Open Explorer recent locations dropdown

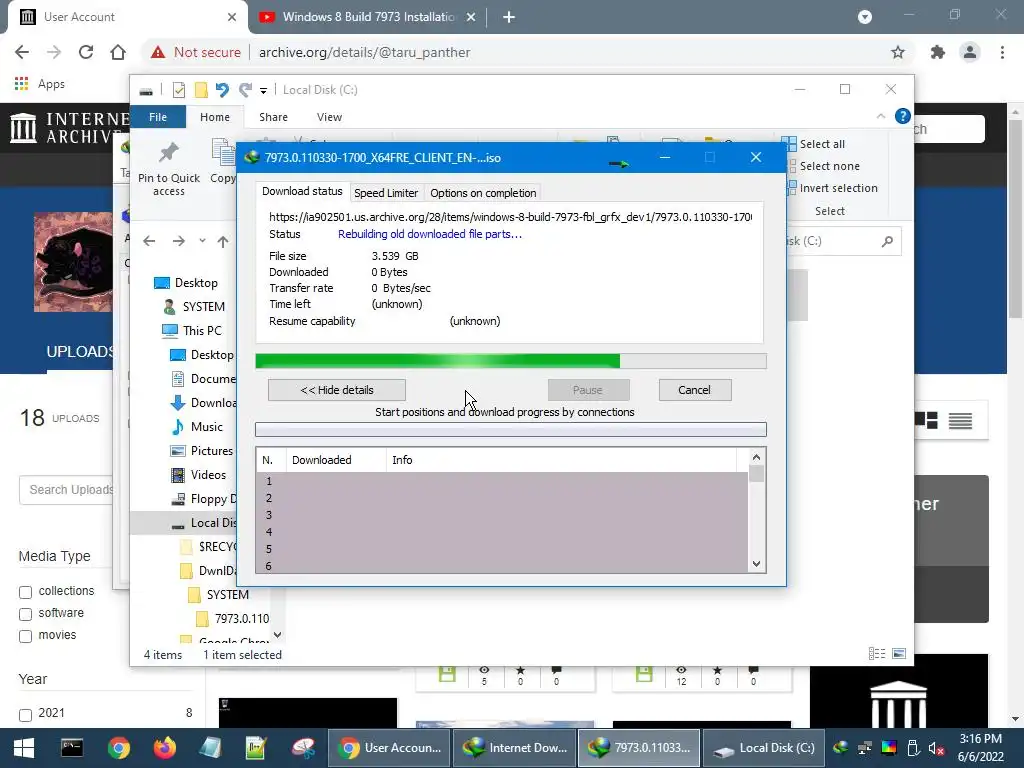202,241
